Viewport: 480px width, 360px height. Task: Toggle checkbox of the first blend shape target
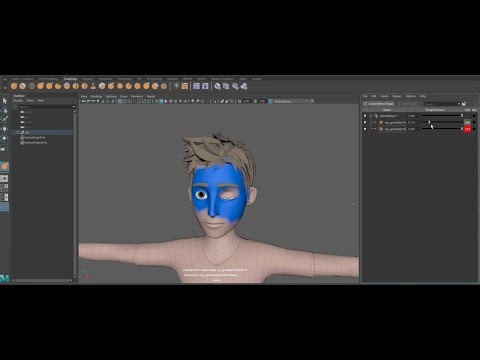pyautogui.click(x=365, y=122)
